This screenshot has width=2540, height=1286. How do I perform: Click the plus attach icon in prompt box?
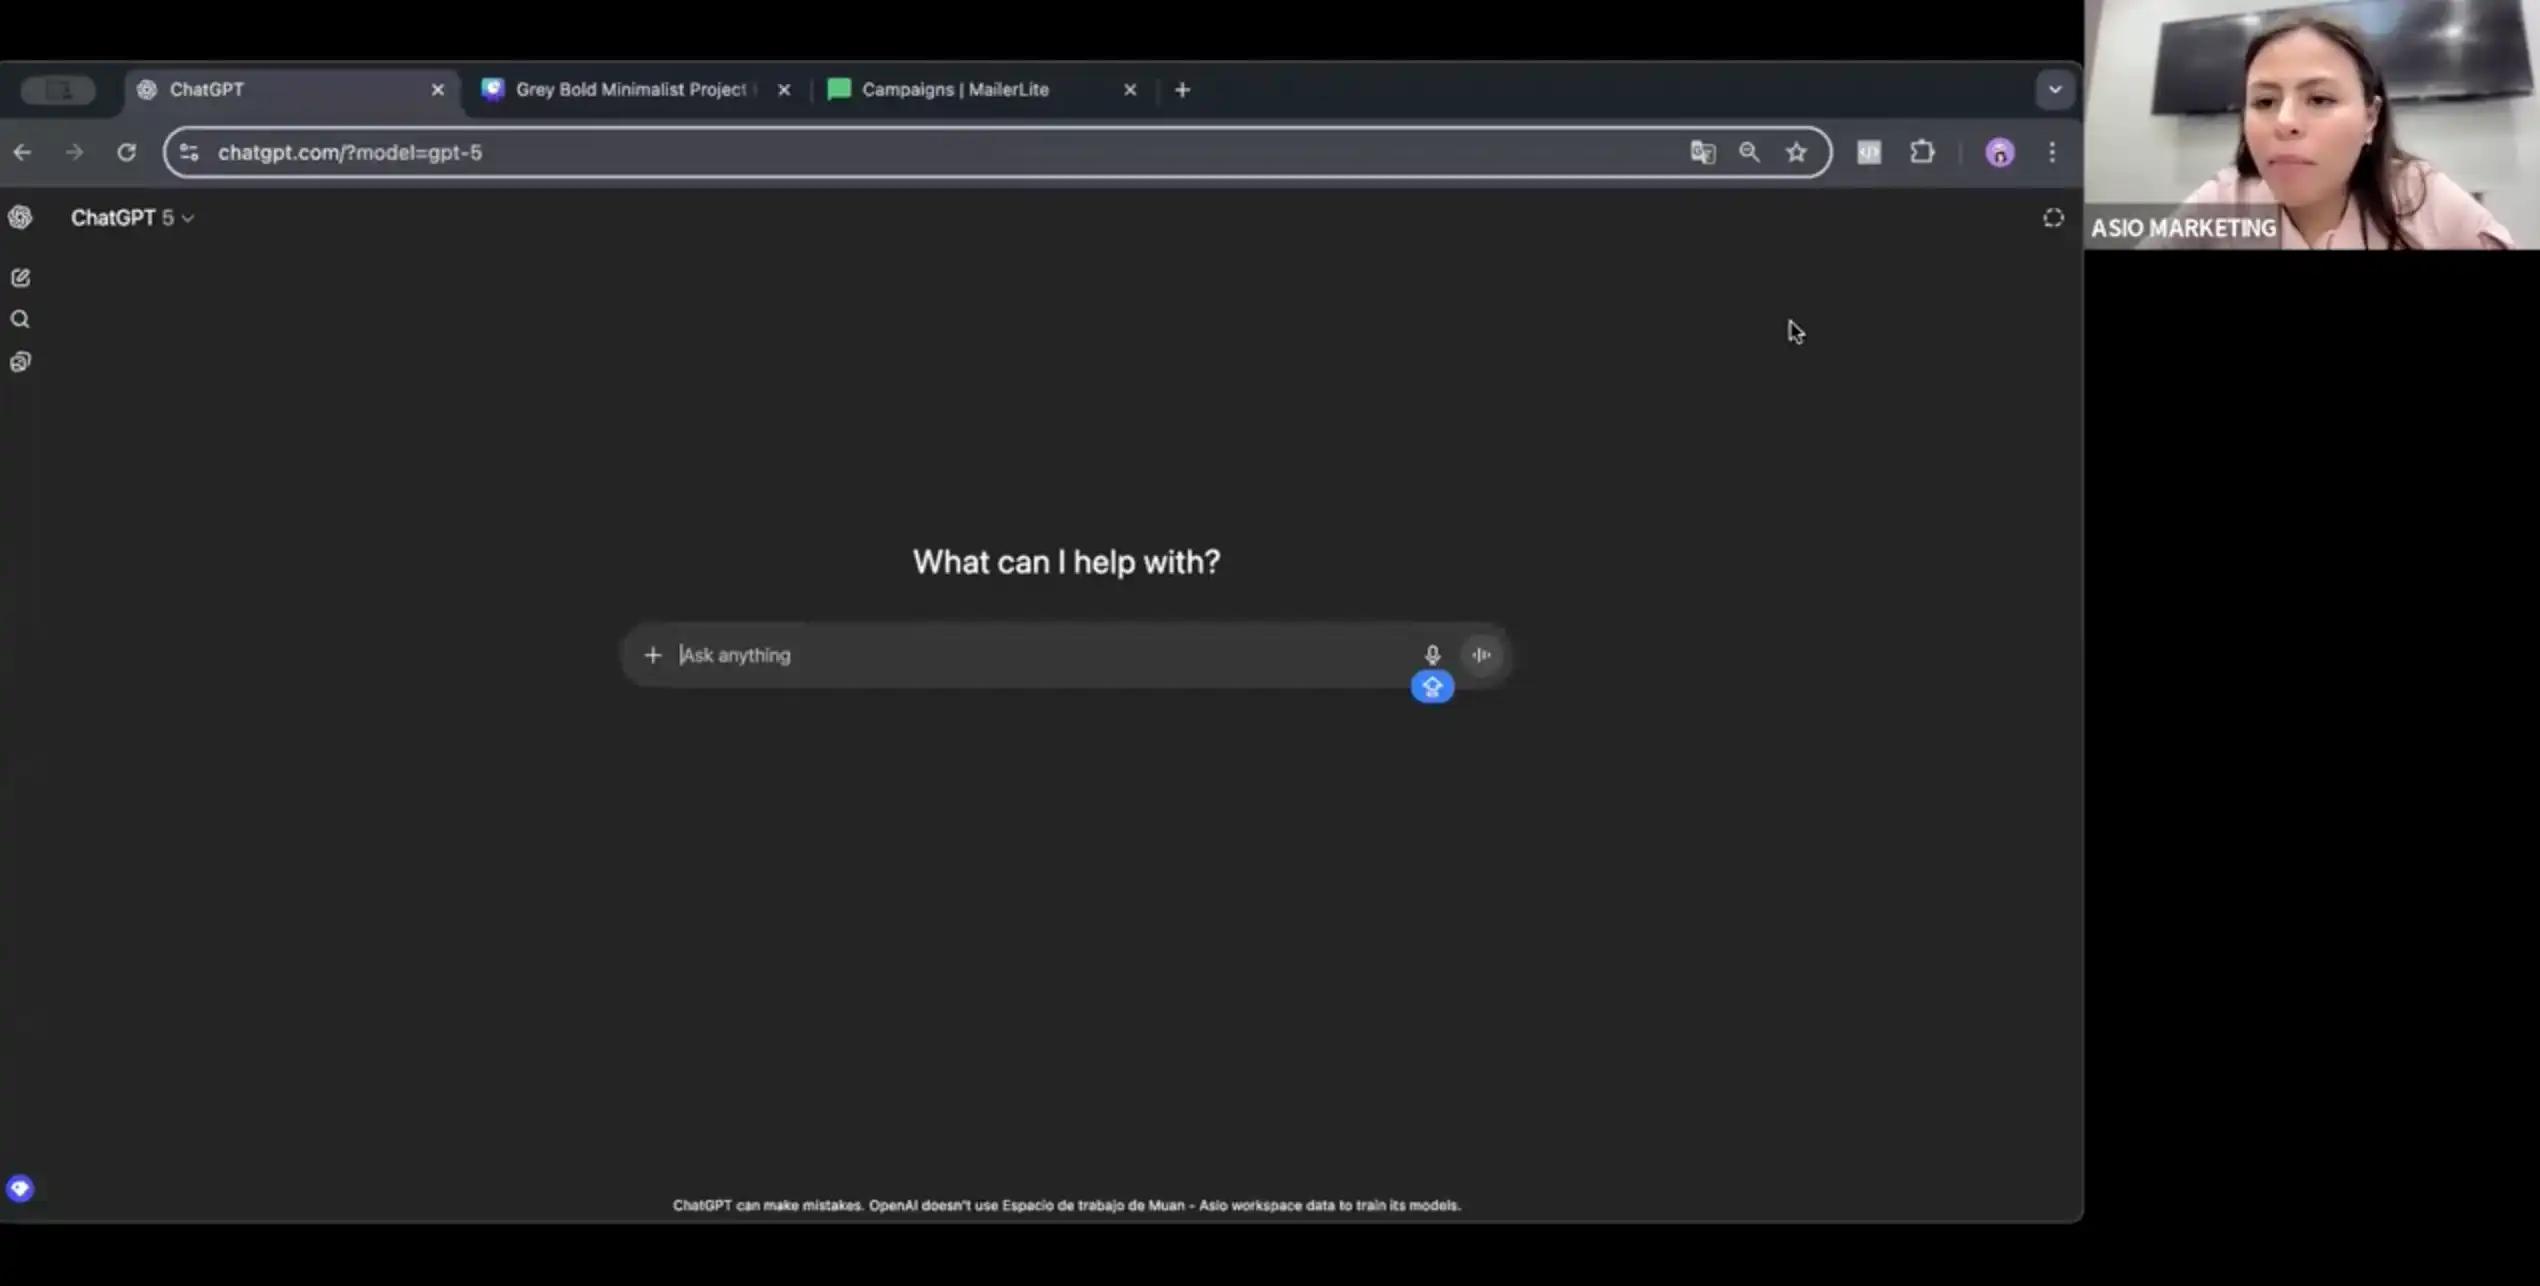[x=653, y=655]
